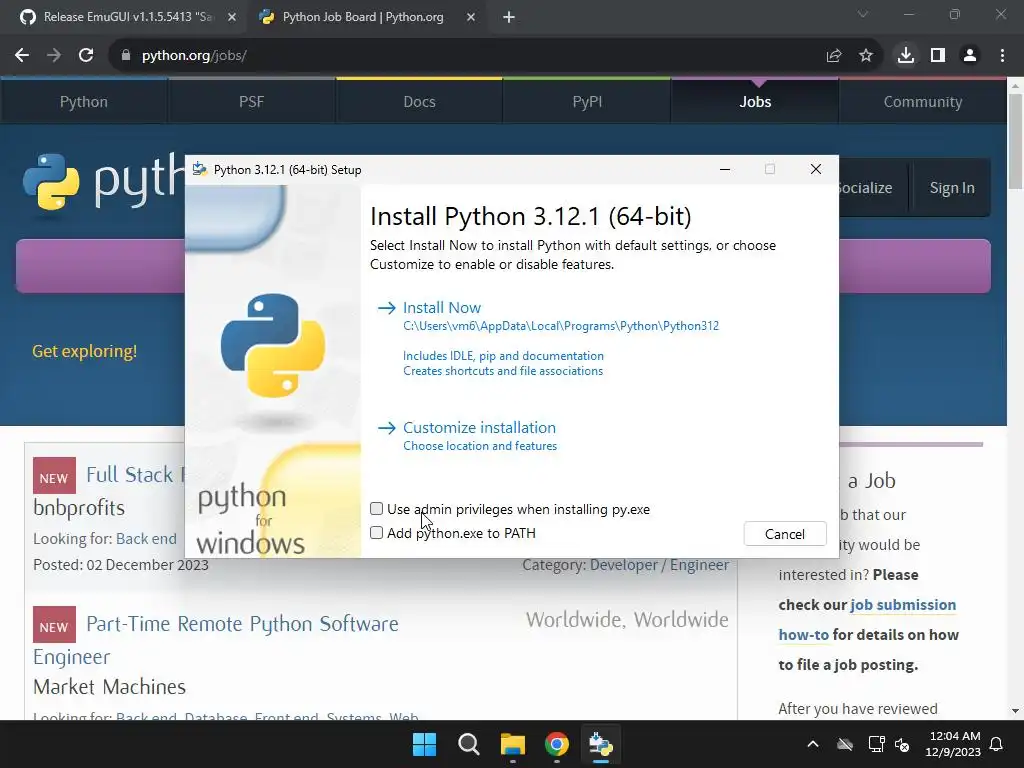
Task: Click Chrome icon in taskbar
Action: click(557, 744)
